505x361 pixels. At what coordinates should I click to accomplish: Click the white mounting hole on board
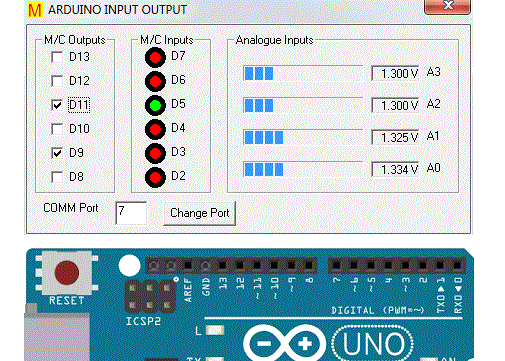click(129, 266)
